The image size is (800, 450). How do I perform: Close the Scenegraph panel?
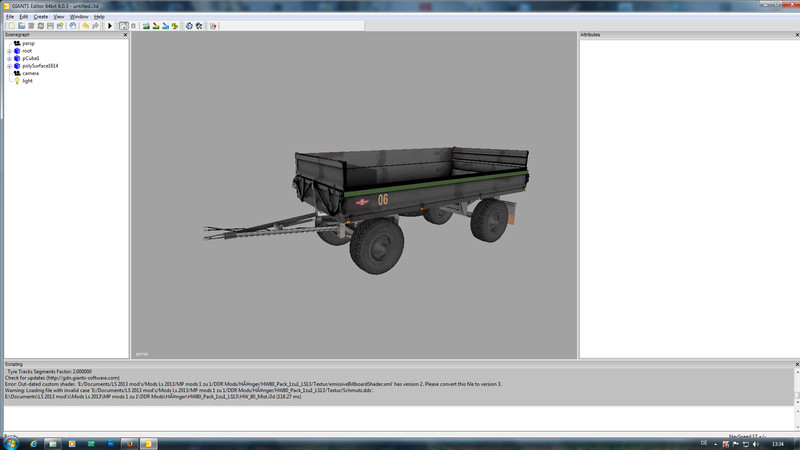126,35
